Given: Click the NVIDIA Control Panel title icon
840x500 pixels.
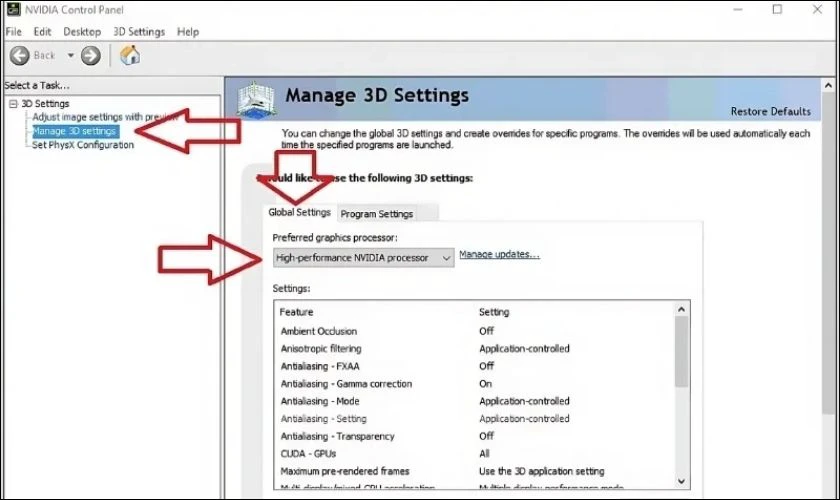Looking at the screenshot, I should 13,9.
